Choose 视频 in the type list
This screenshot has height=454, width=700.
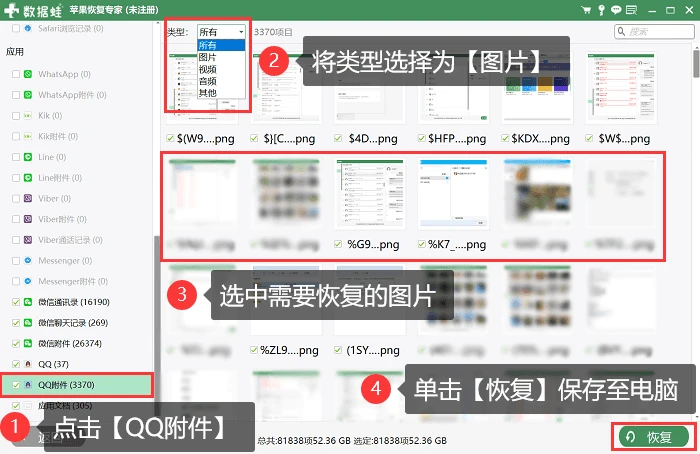221,69
